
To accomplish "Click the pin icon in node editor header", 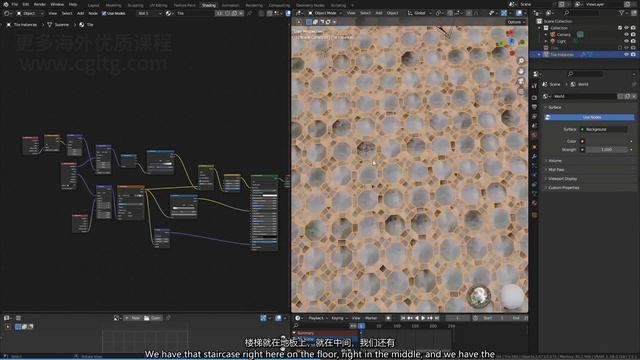I will point(249,13).
